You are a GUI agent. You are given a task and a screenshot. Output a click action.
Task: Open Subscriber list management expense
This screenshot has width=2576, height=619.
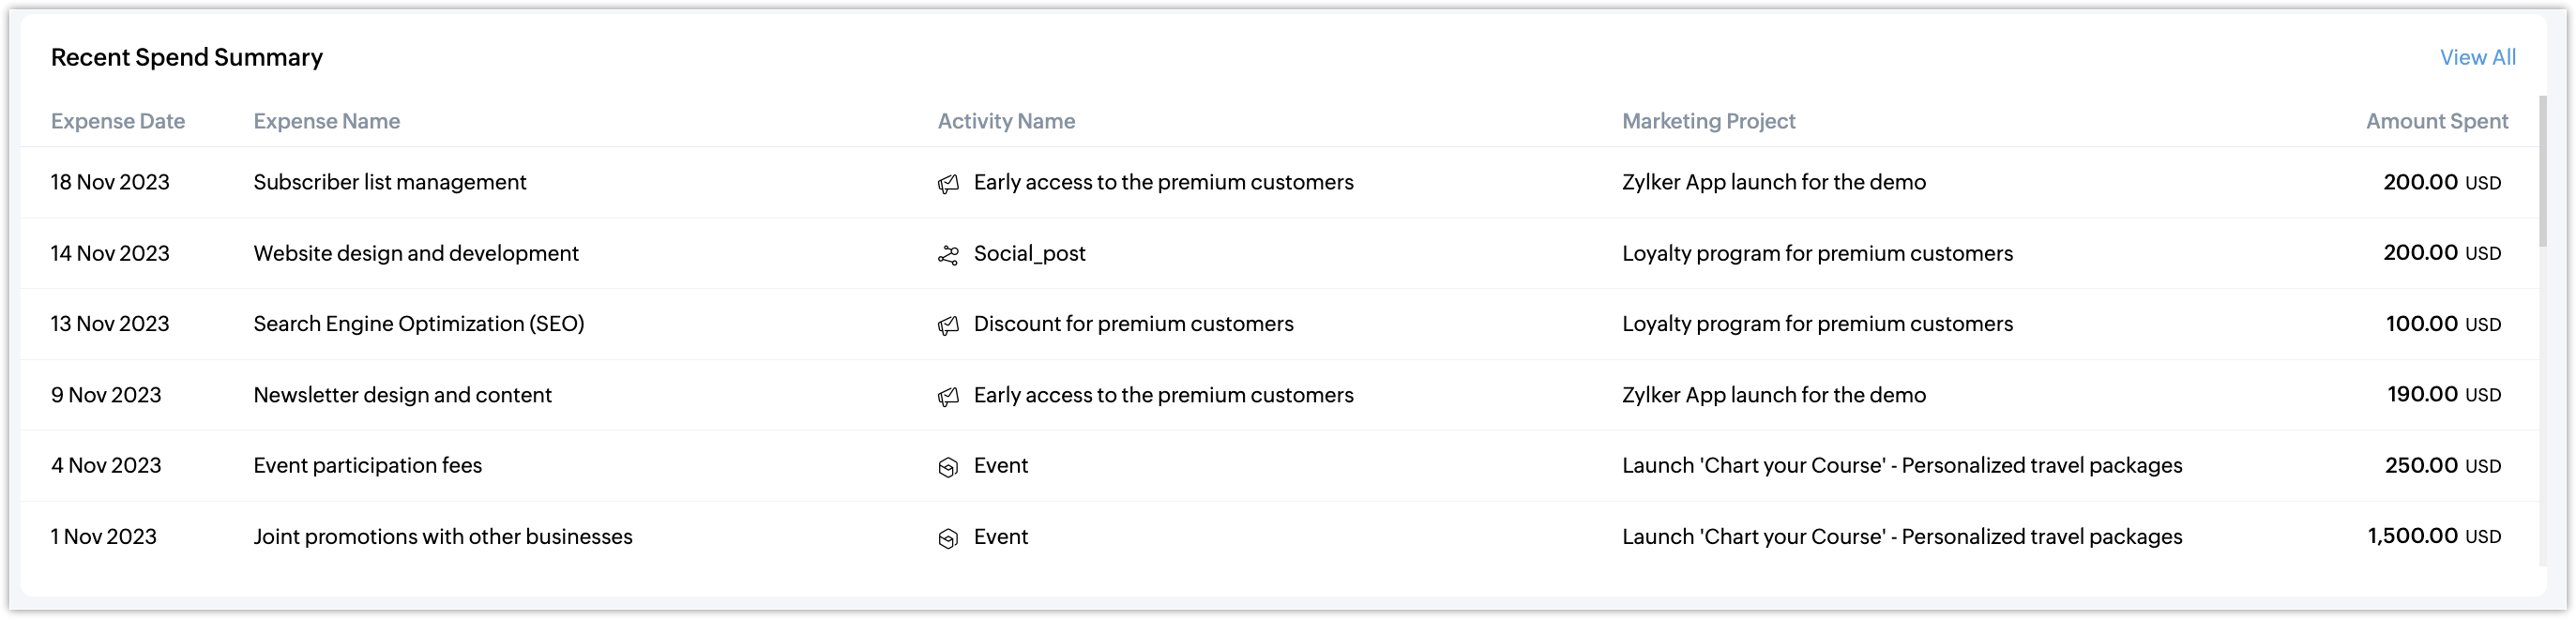point(389,182)
